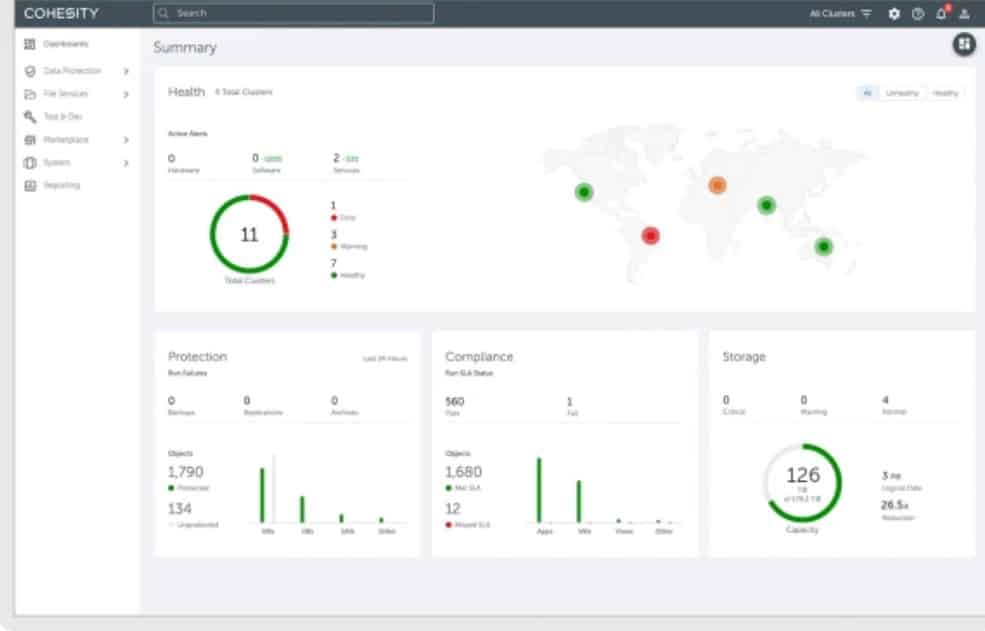Click the green marker over India
Image resolution: width=985 pixels, height=631 pixels.
click(x=766, y=205)
